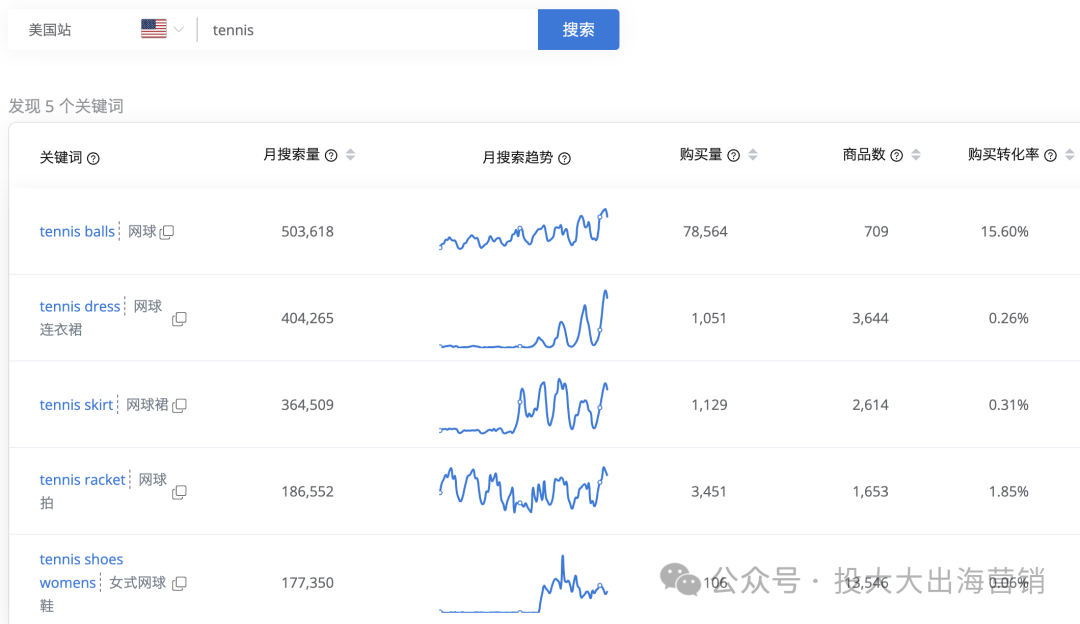Select the 1.85% conversion rate value
Image resolution: width=1080 pixels, height=624 pixels.
[x=1008, y=492]
